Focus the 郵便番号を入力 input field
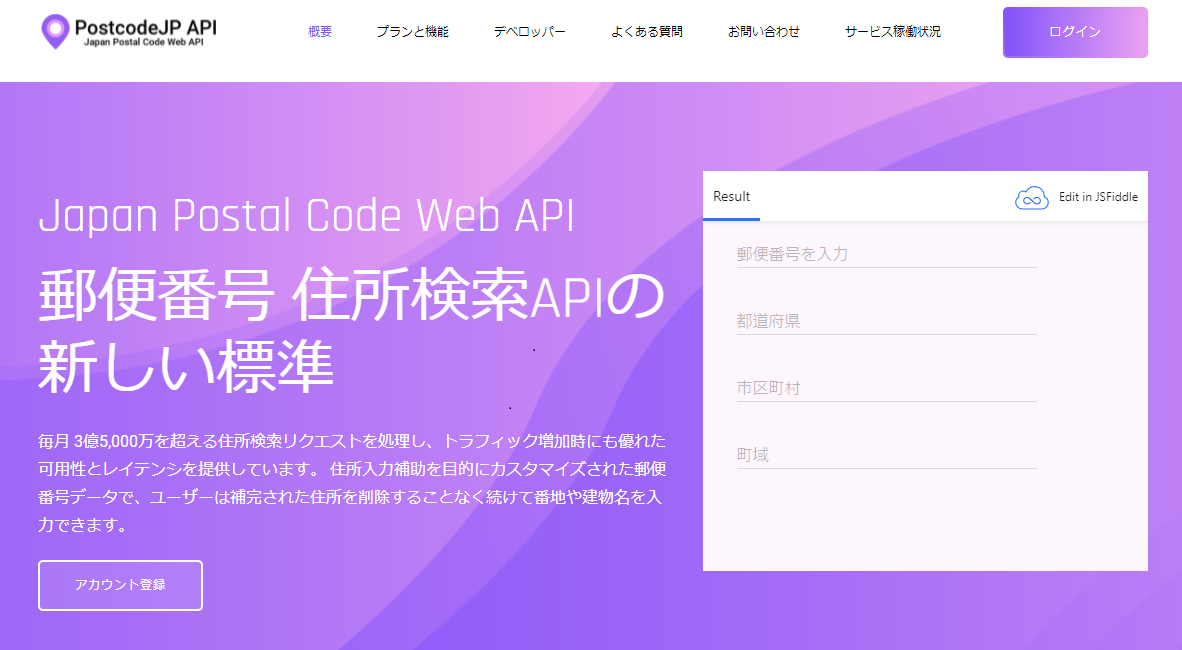The height and width of the screenshot is (650, 1182). tap(886, 254)
